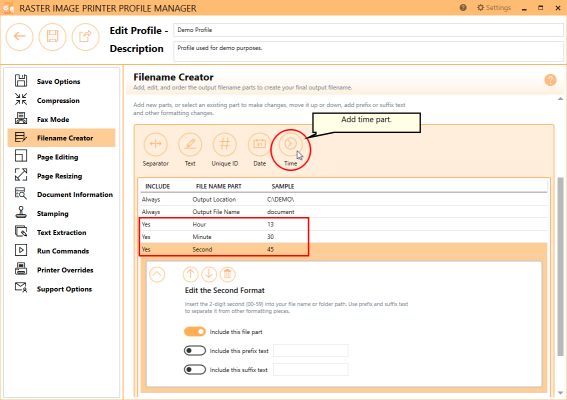
Task: Open Fax Mode section
Action: [x=61, y=119]
